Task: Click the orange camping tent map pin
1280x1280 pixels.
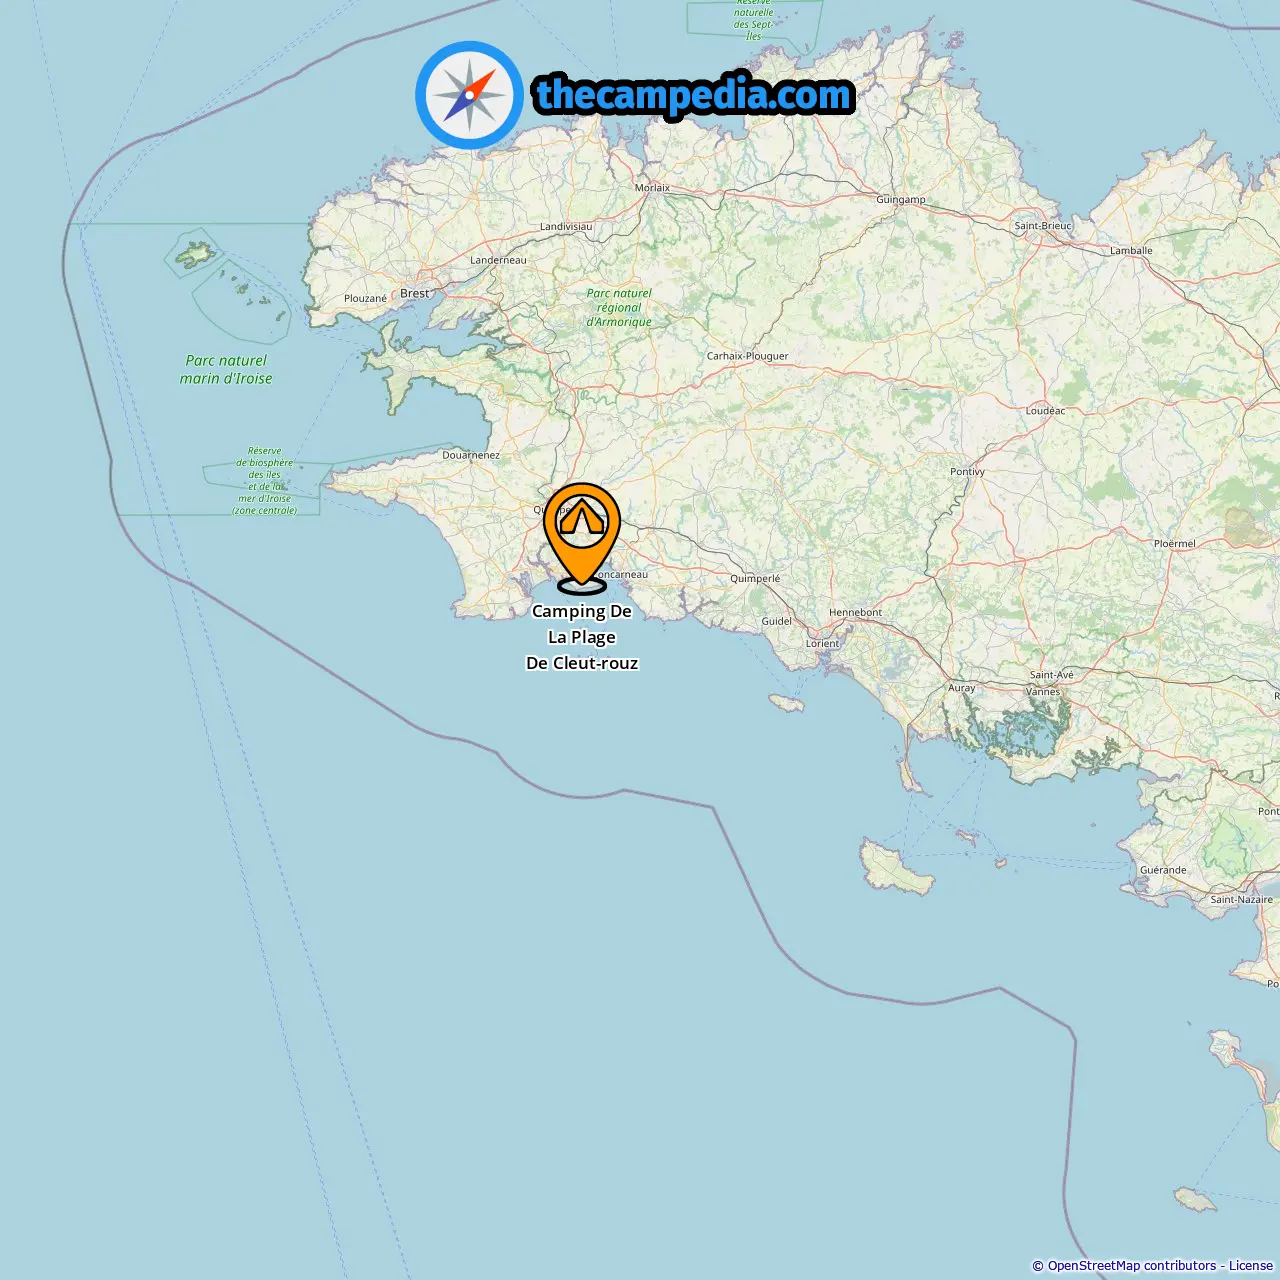Action: [x=582, y=538]
